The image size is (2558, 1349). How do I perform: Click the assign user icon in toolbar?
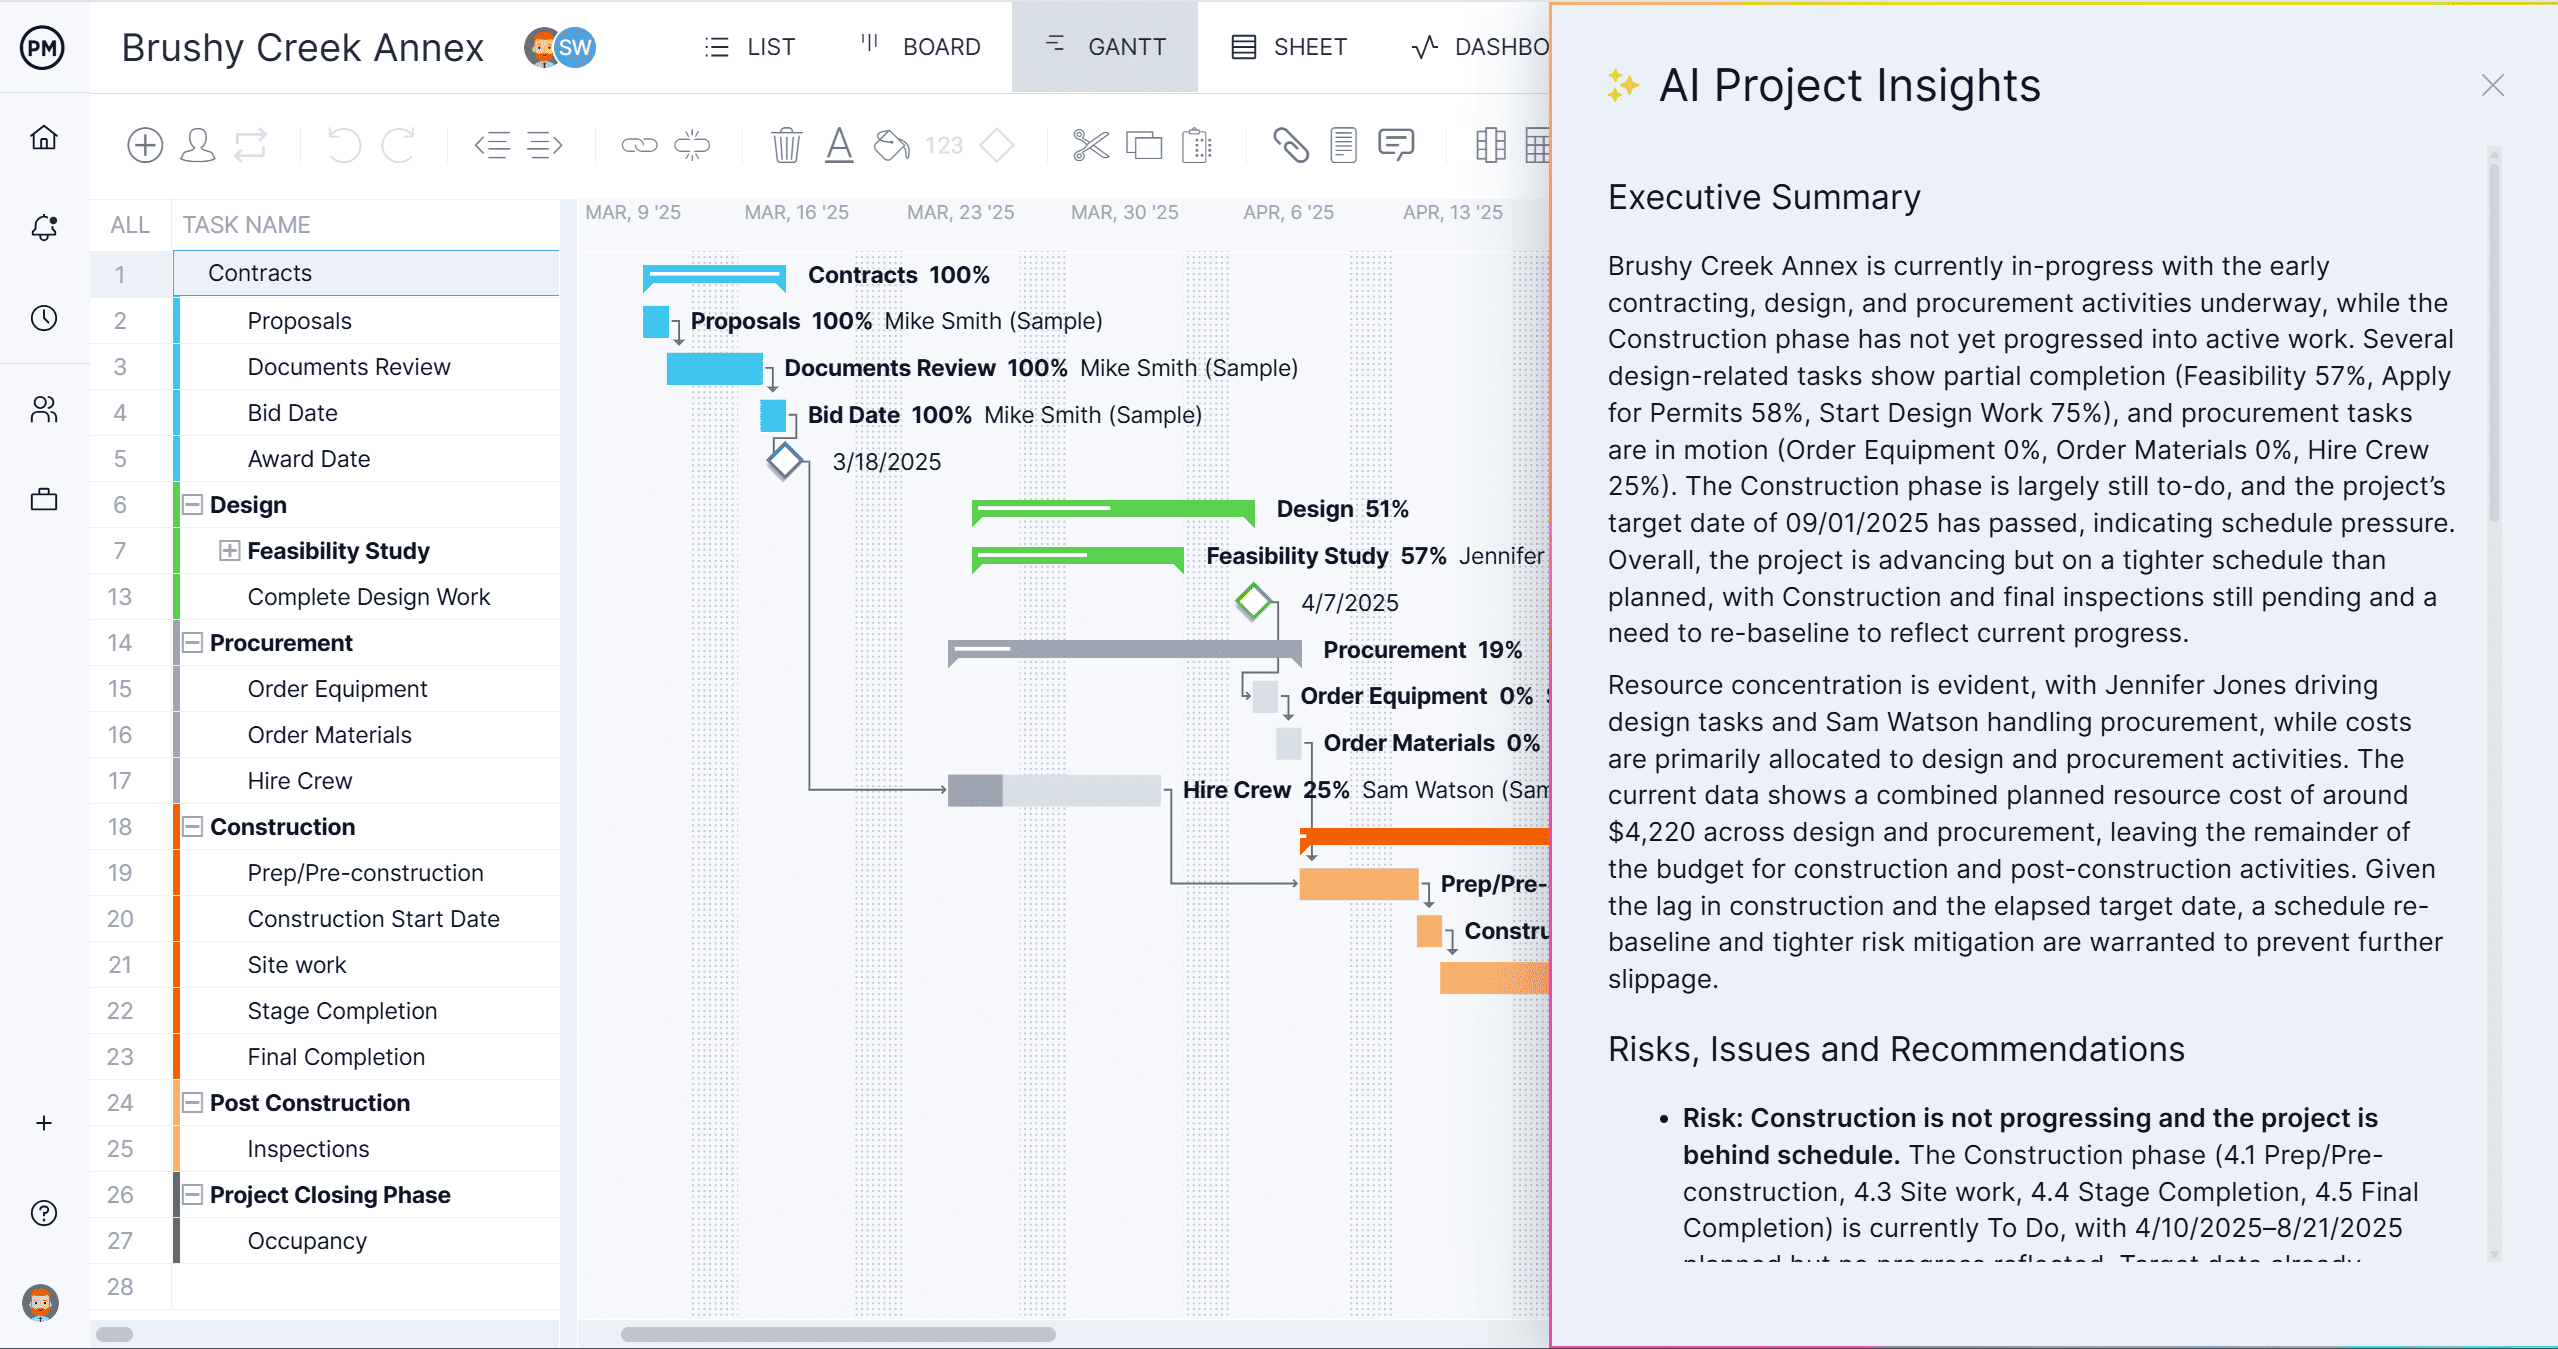tap(197, 146)
